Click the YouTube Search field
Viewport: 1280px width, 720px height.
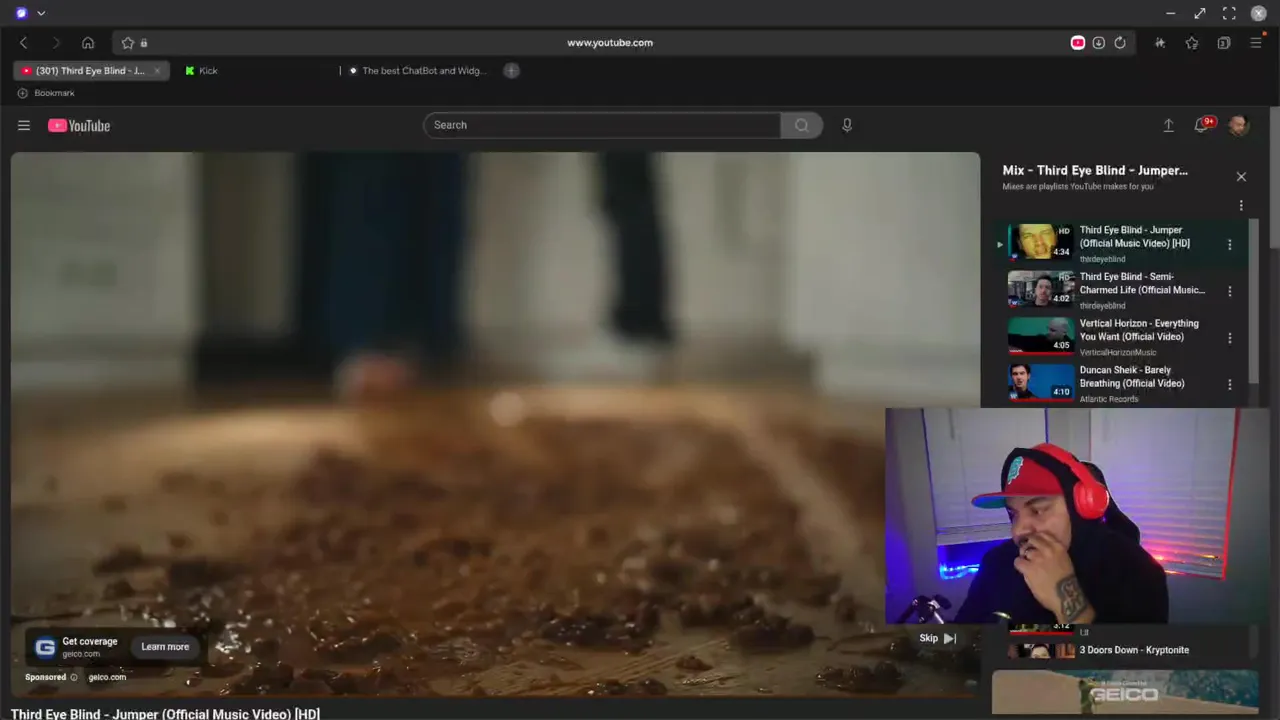(602, 125)
